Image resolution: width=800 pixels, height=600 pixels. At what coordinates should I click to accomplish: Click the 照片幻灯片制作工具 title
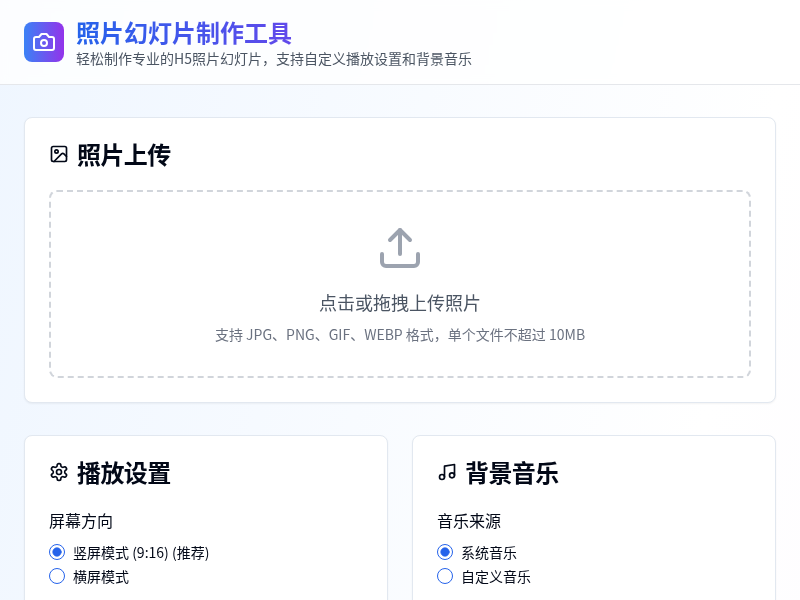[184, 34]
